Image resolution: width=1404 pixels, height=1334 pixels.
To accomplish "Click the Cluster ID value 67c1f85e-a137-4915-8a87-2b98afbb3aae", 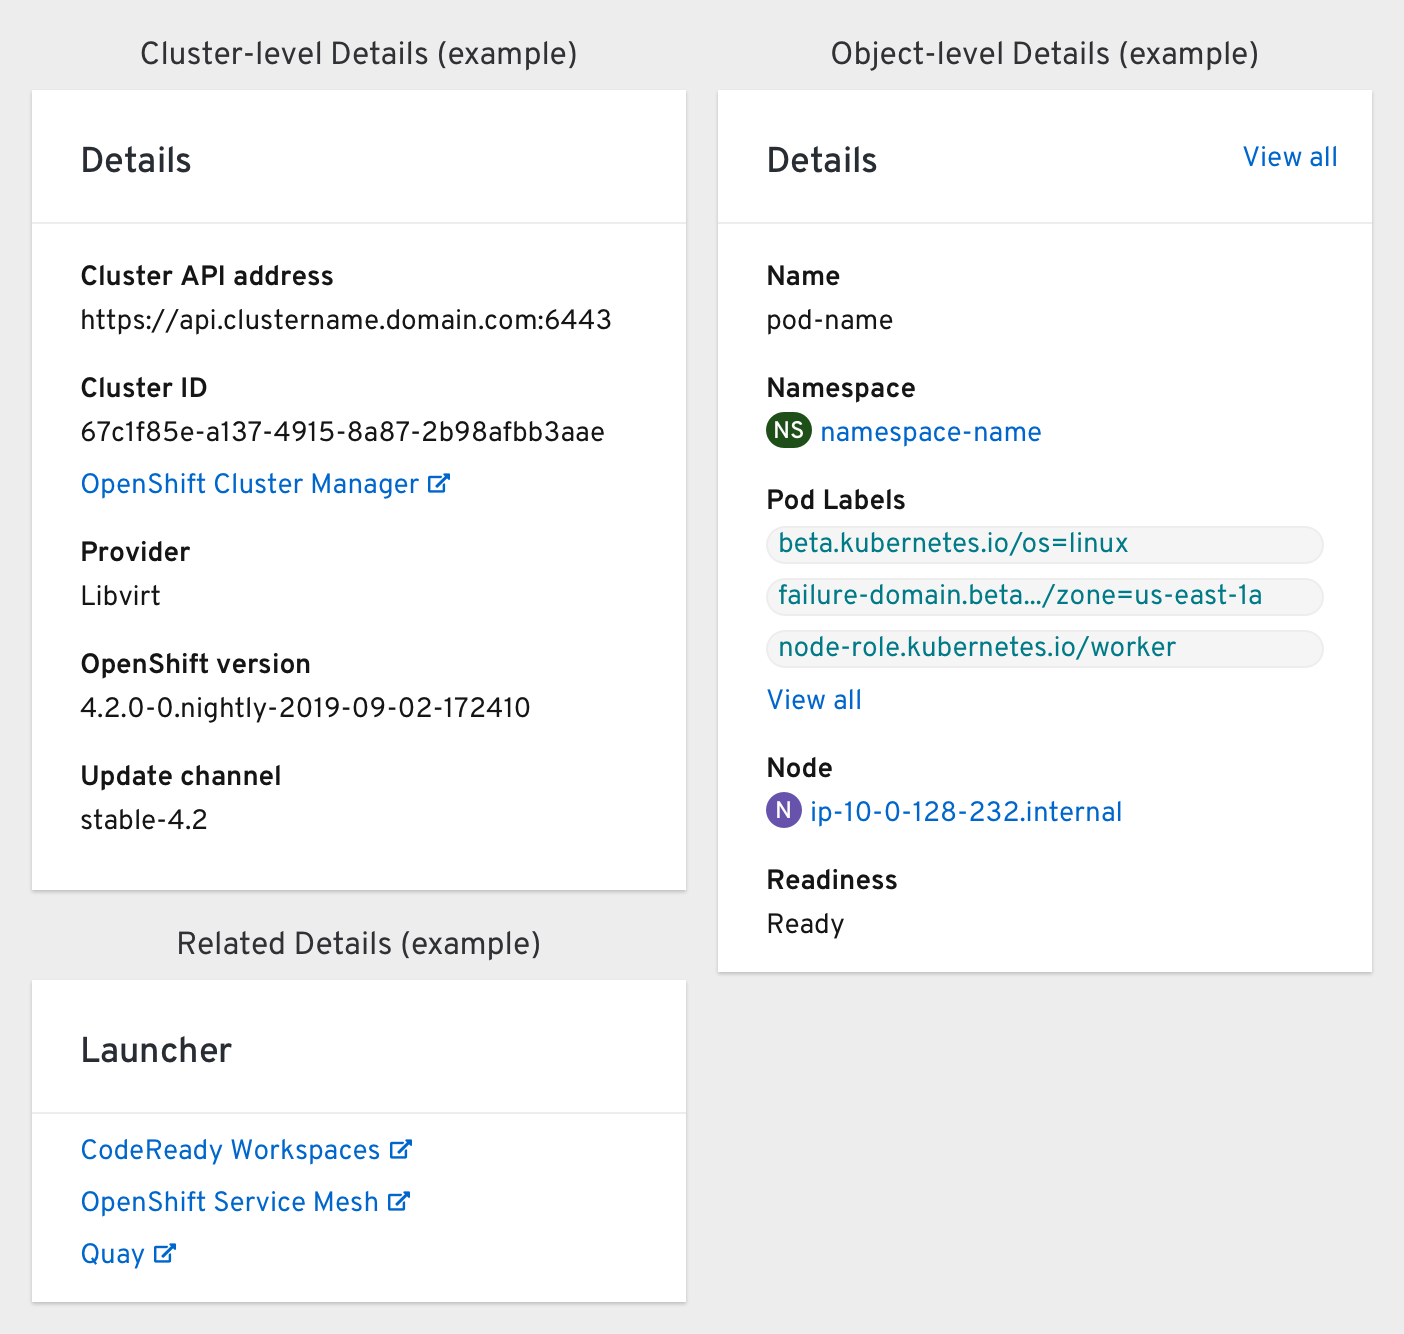I will pos(343,432).
